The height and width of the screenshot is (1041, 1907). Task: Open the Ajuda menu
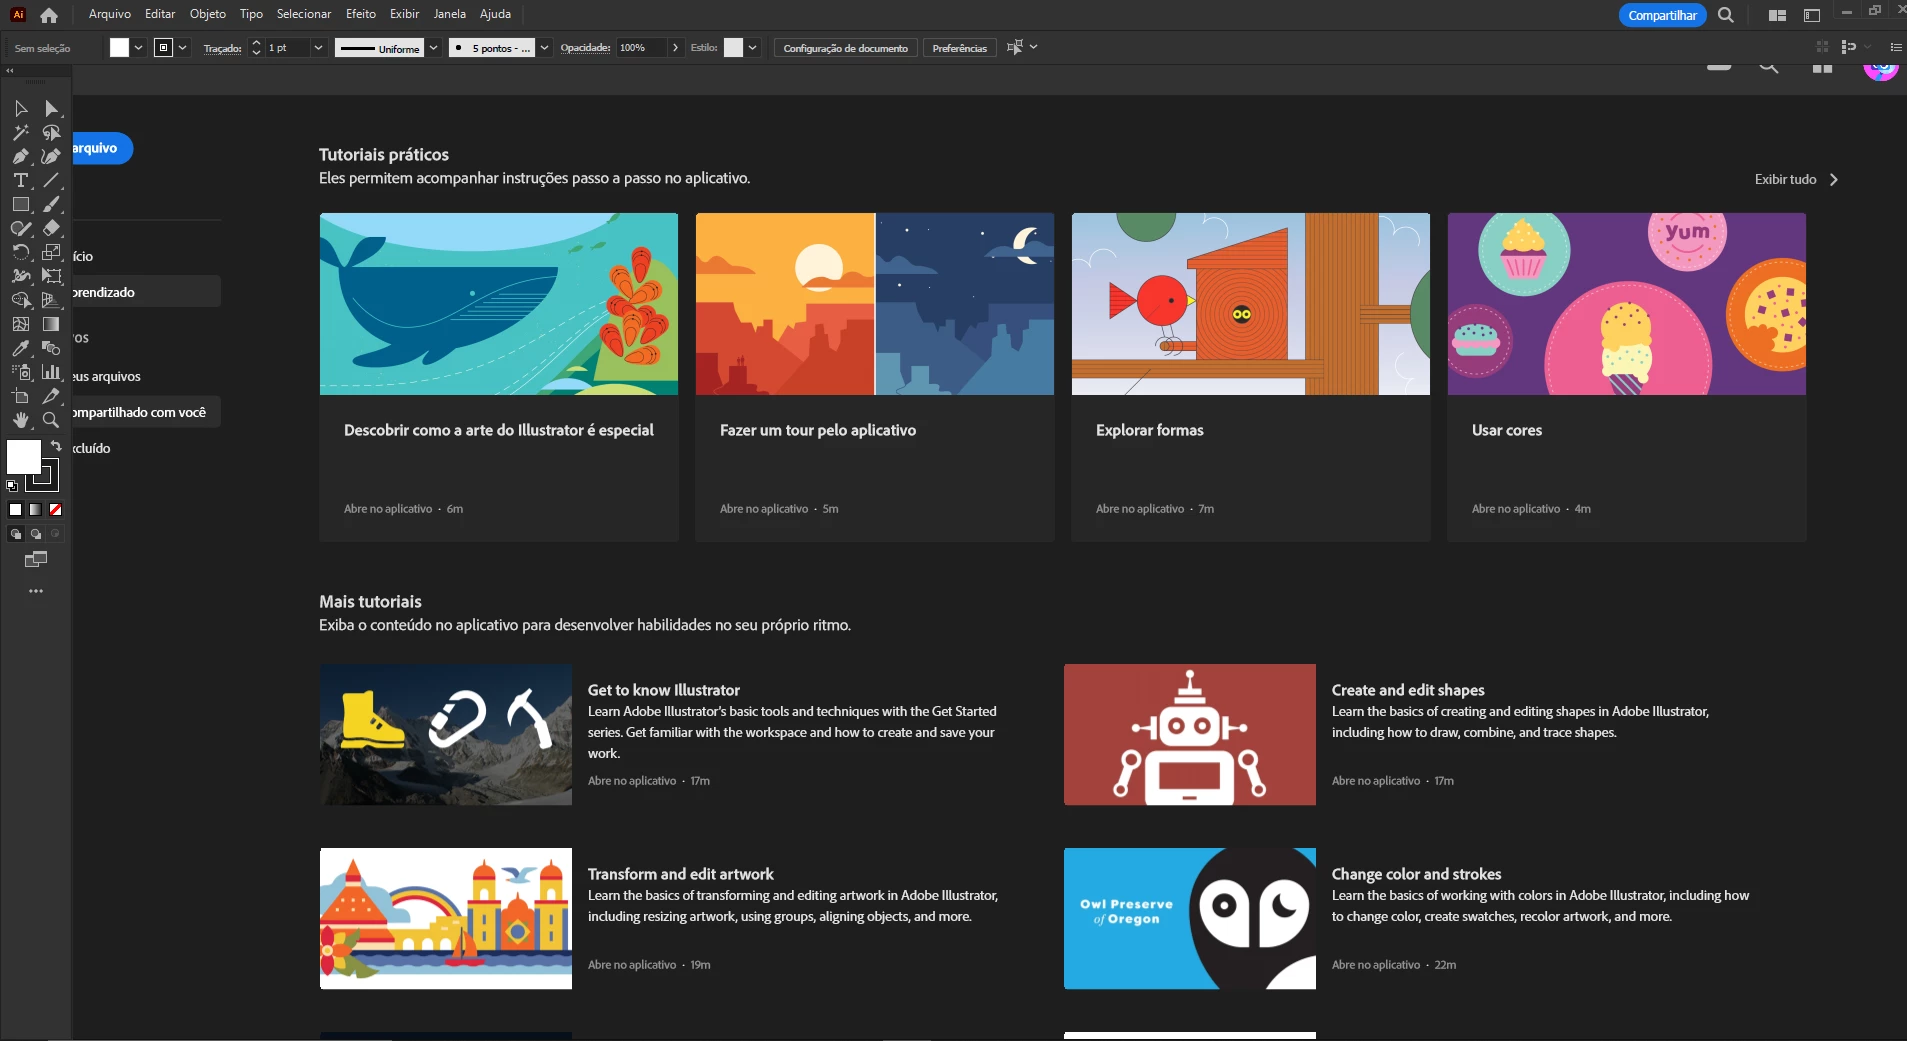coord(495,14)
